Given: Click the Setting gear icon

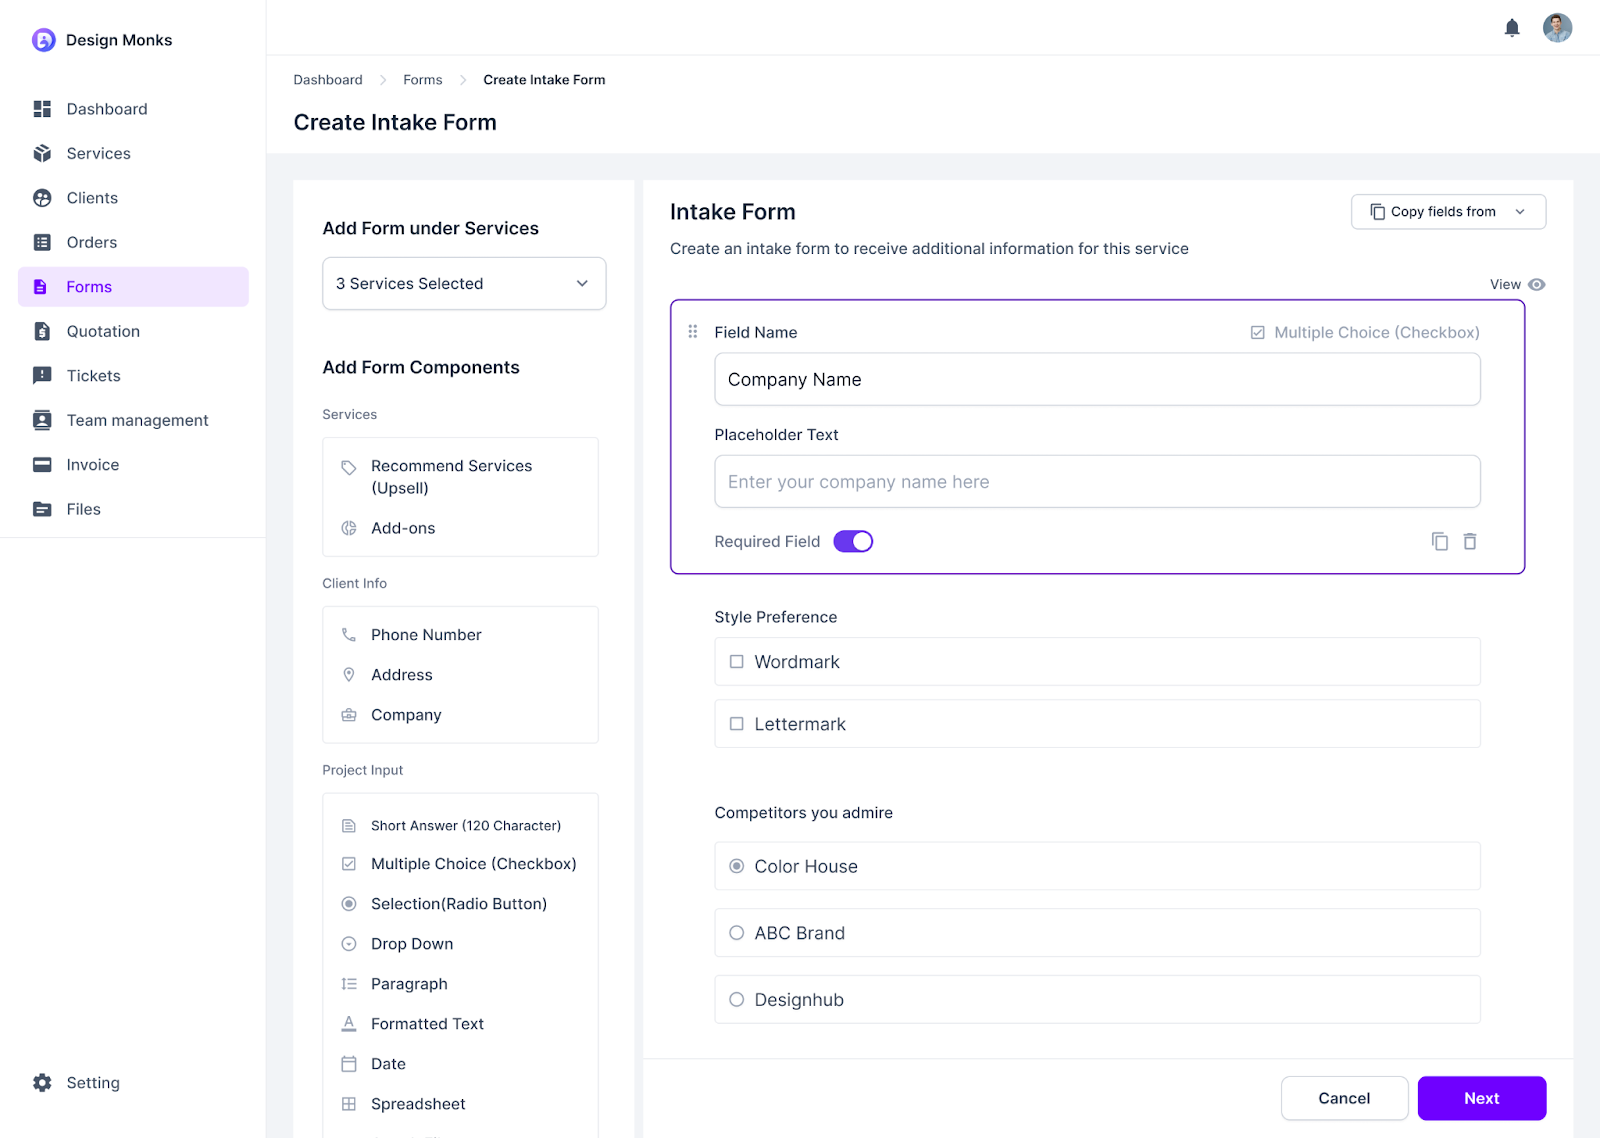Looking at the screenshot, I should (42, 1083).
